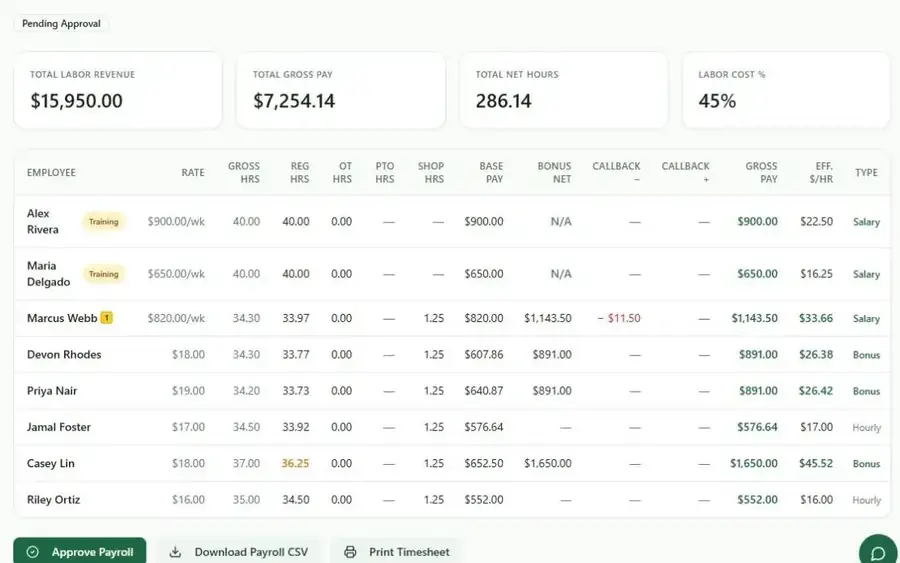This screenshot has height=563, width=900.
Task: Click the EFF. $/HR column header
Action: click(821, 172)
